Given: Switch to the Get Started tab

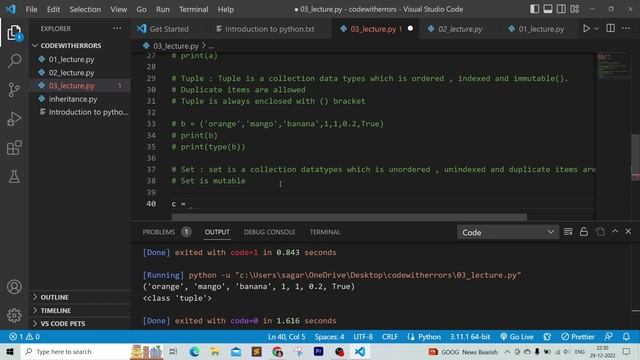Looking at the screenshot, I should [x=169, y=29].
